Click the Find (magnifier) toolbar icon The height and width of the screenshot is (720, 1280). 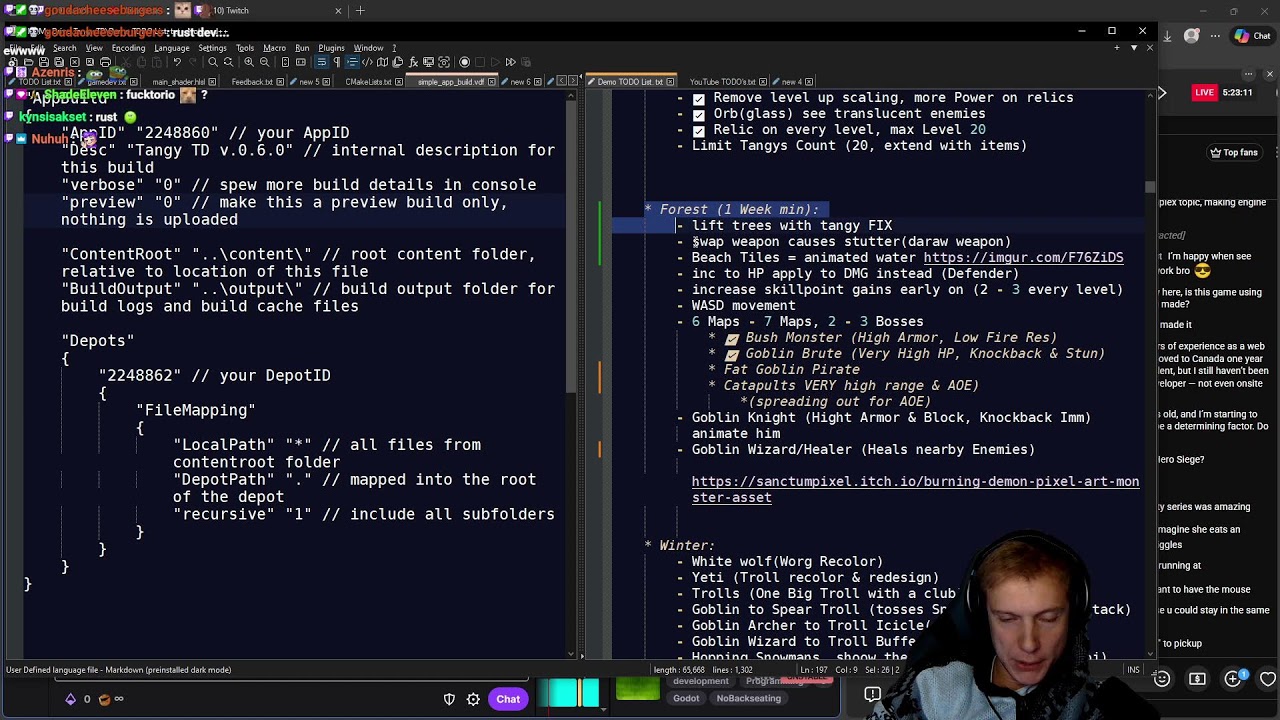click(x=213, y=62)
